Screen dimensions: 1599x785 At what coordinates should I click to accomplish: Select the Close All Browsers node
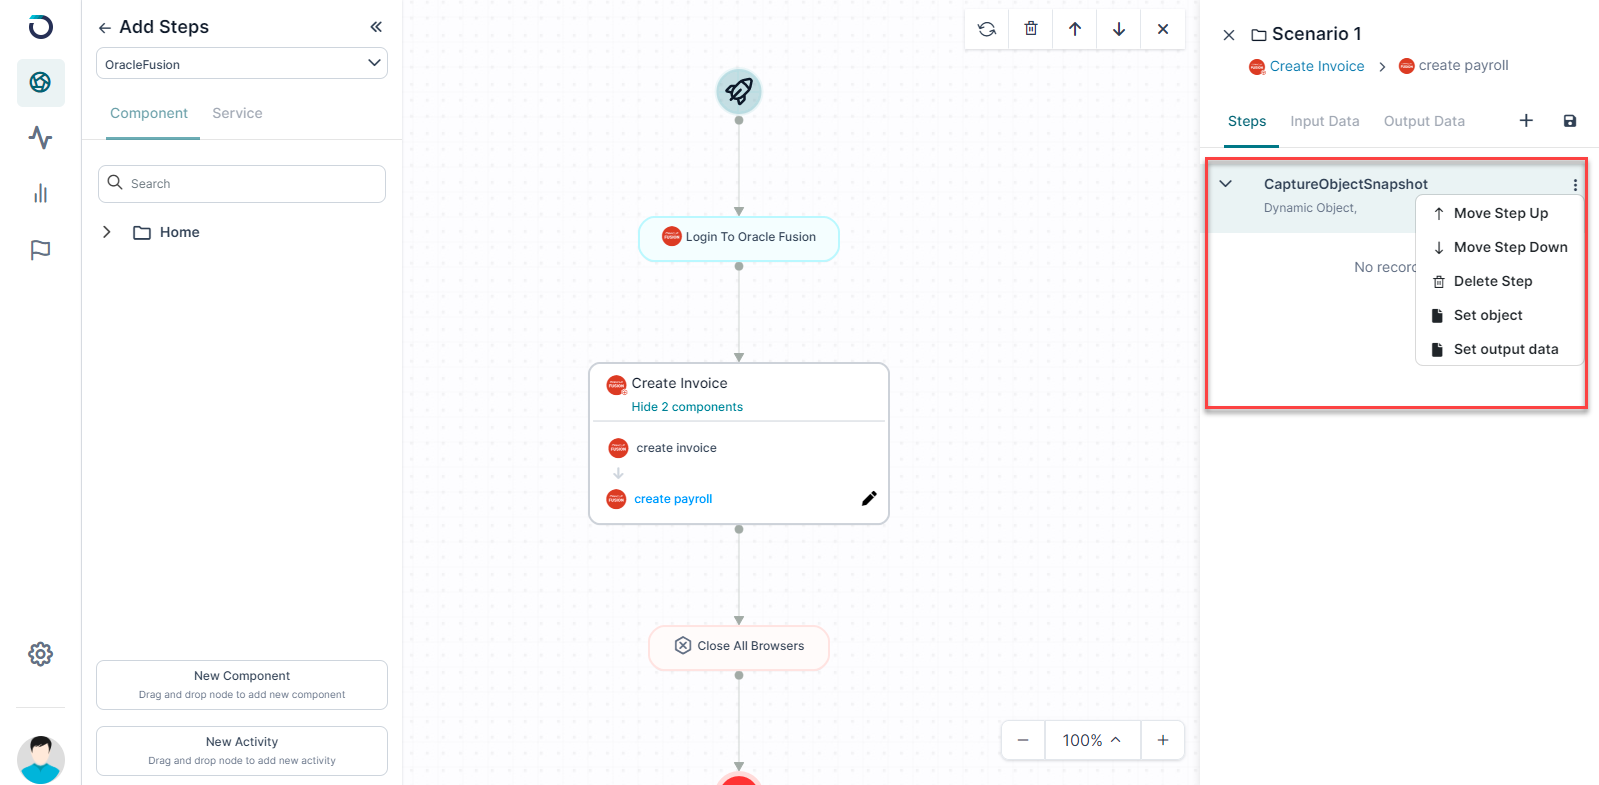739,647
